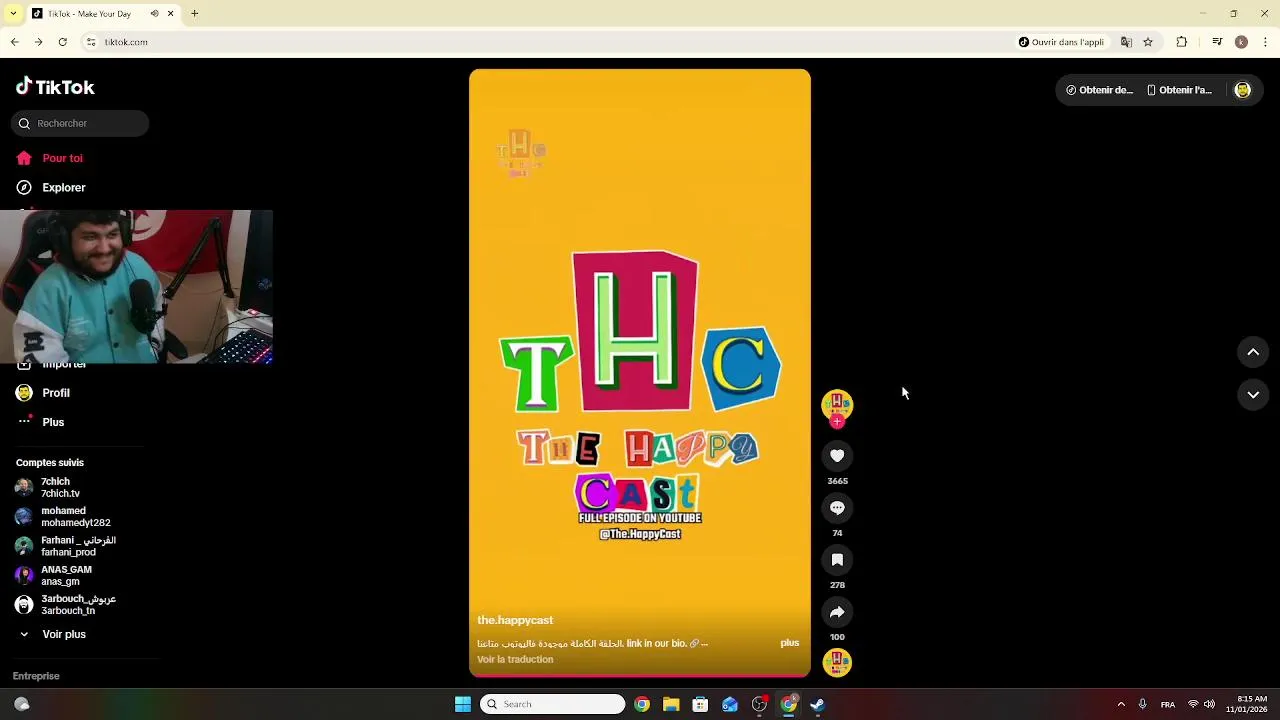The height and width of the screenshot is (720, 1280).
Task: Click the translate page icon in address bar
Action: tap(1126, 42)
